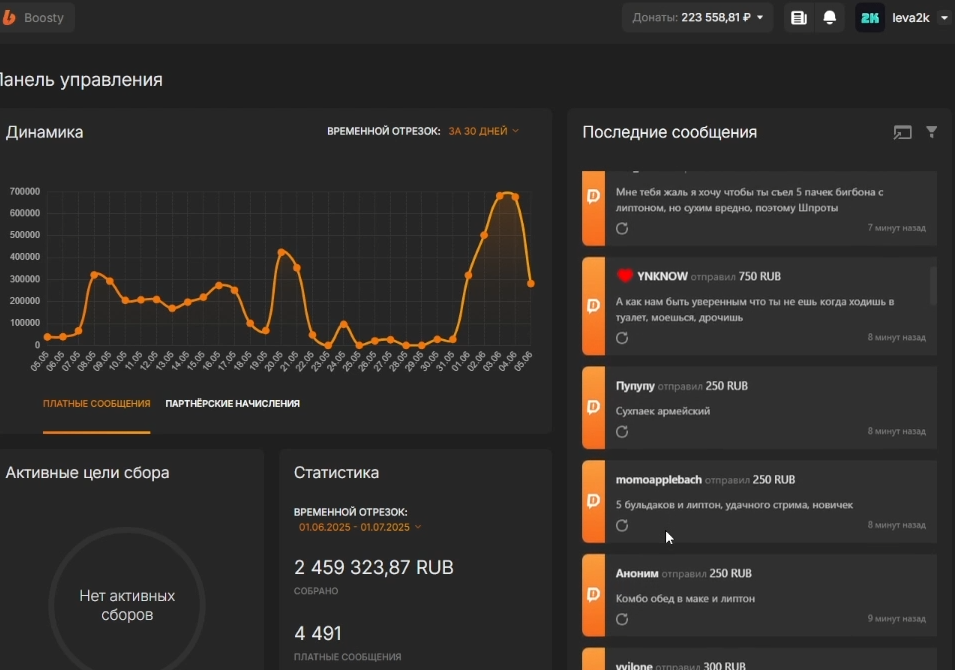Click the 2K profile avatar
Screen dimensions: 955x670
click(x=870, y=18)
